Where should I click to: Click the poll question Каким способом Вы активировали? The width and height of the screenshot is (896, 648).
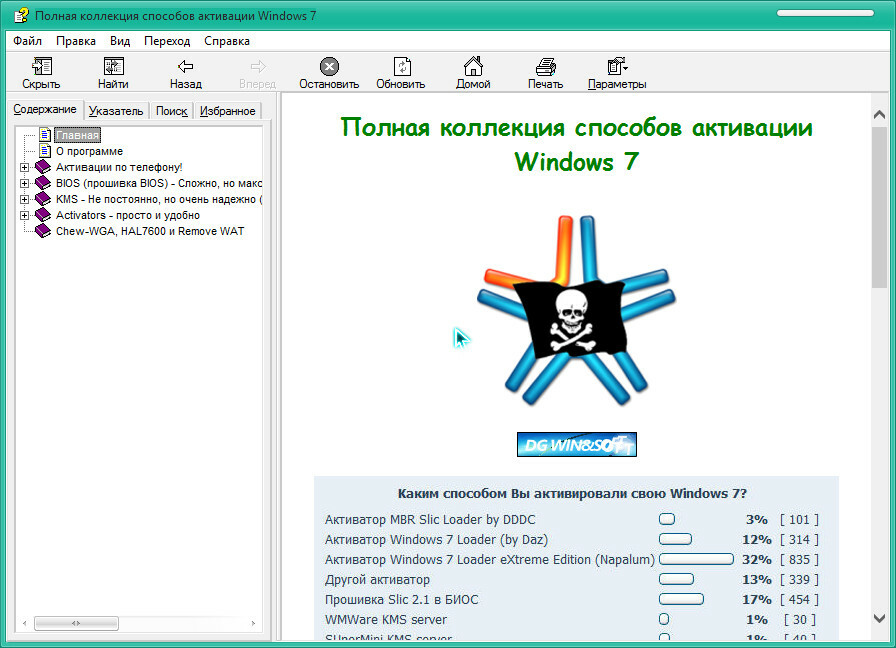[572, 493]
